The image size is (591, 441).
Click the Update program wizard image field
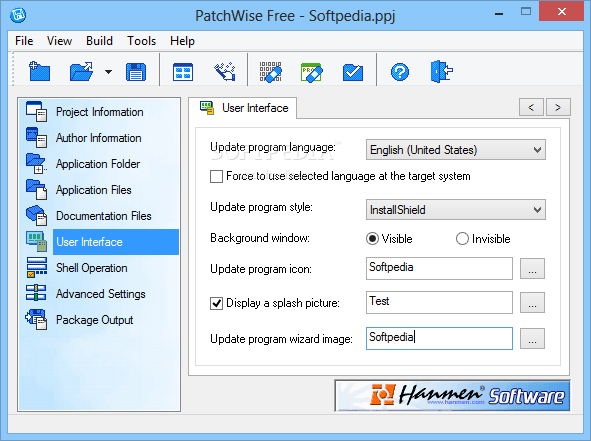pos(439,338)
